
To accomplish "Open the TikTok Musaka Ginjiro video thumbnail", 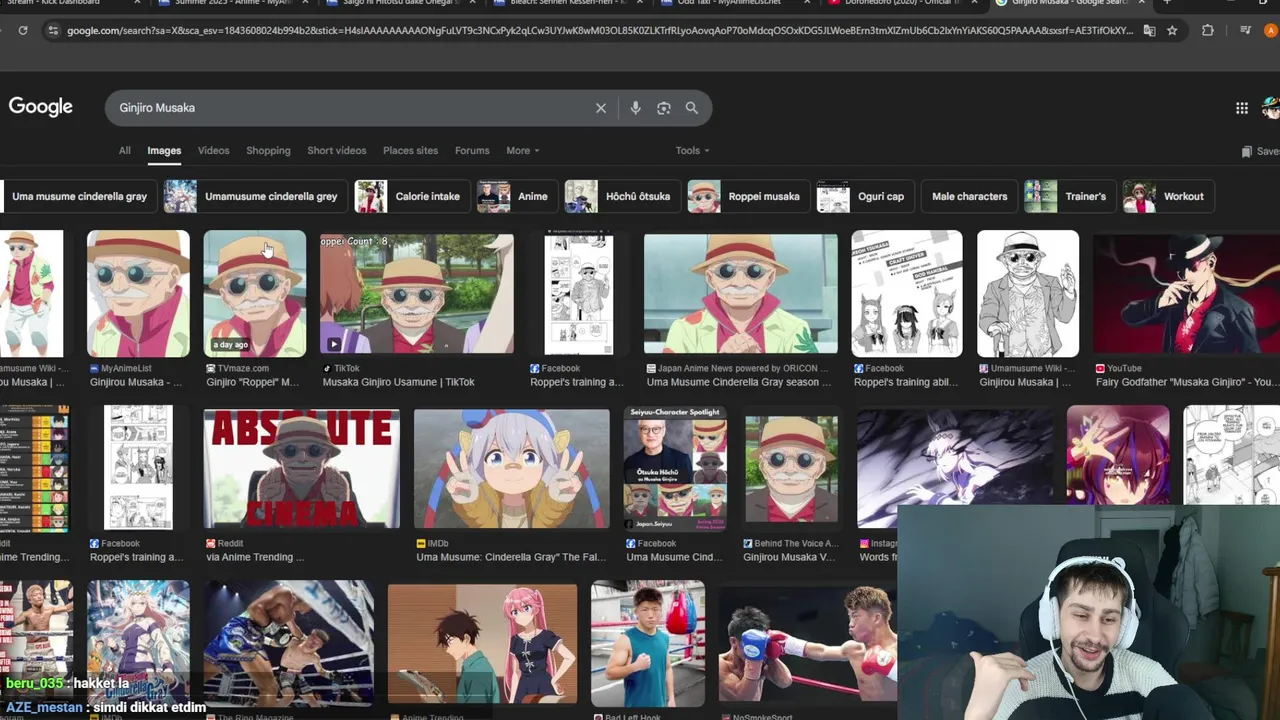I will pyautogui.click(x=417, y=294).
